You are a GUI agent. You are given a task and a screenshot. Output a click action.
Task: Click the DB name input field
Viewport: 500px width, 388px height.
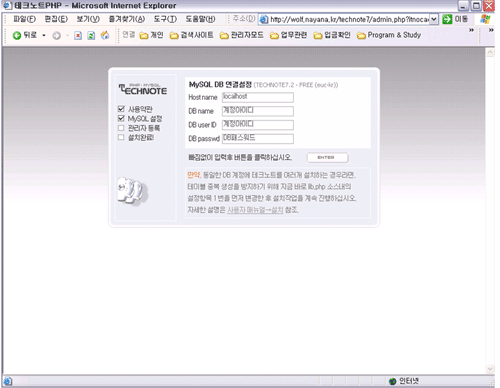click(x=258, y=111)
